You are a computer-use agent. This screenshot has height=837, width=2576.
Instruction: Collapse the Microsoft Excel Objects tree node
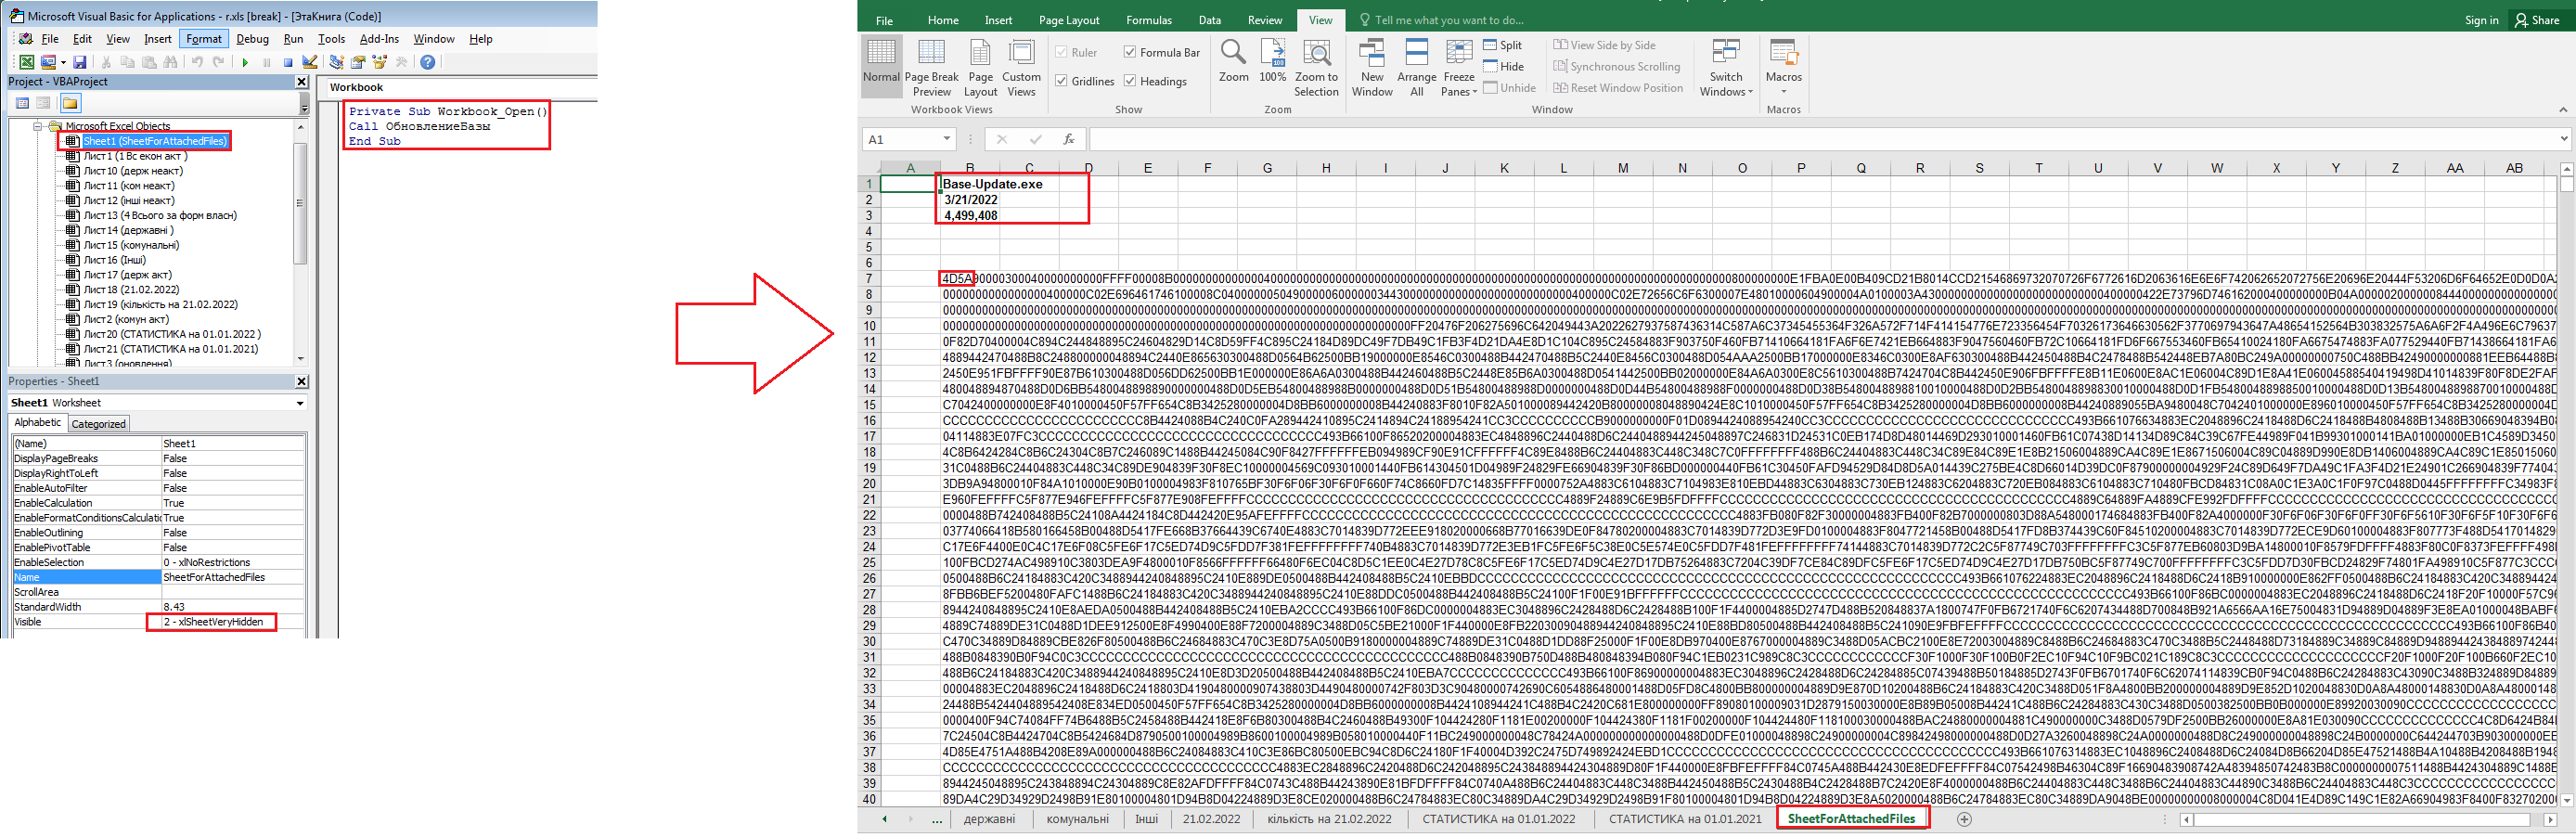tap(38, 126)
